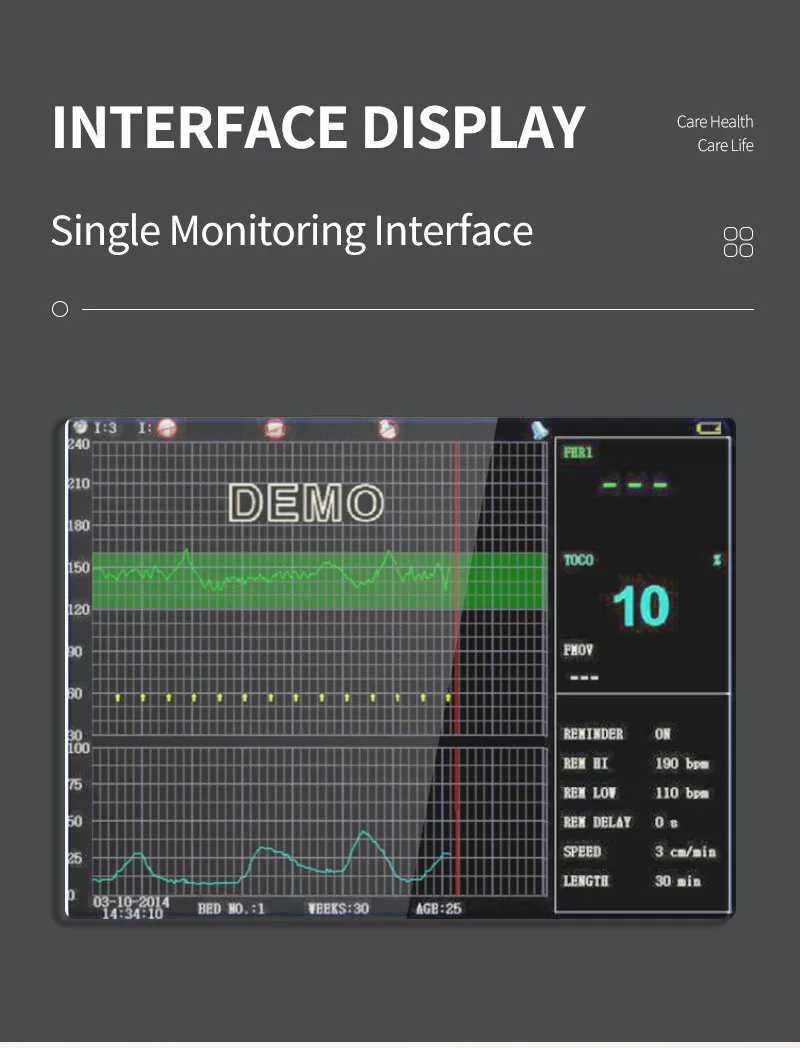Click the muted alarm bell icon
The height and width of the screenshot is (1048, 800).
click(166, 426)
